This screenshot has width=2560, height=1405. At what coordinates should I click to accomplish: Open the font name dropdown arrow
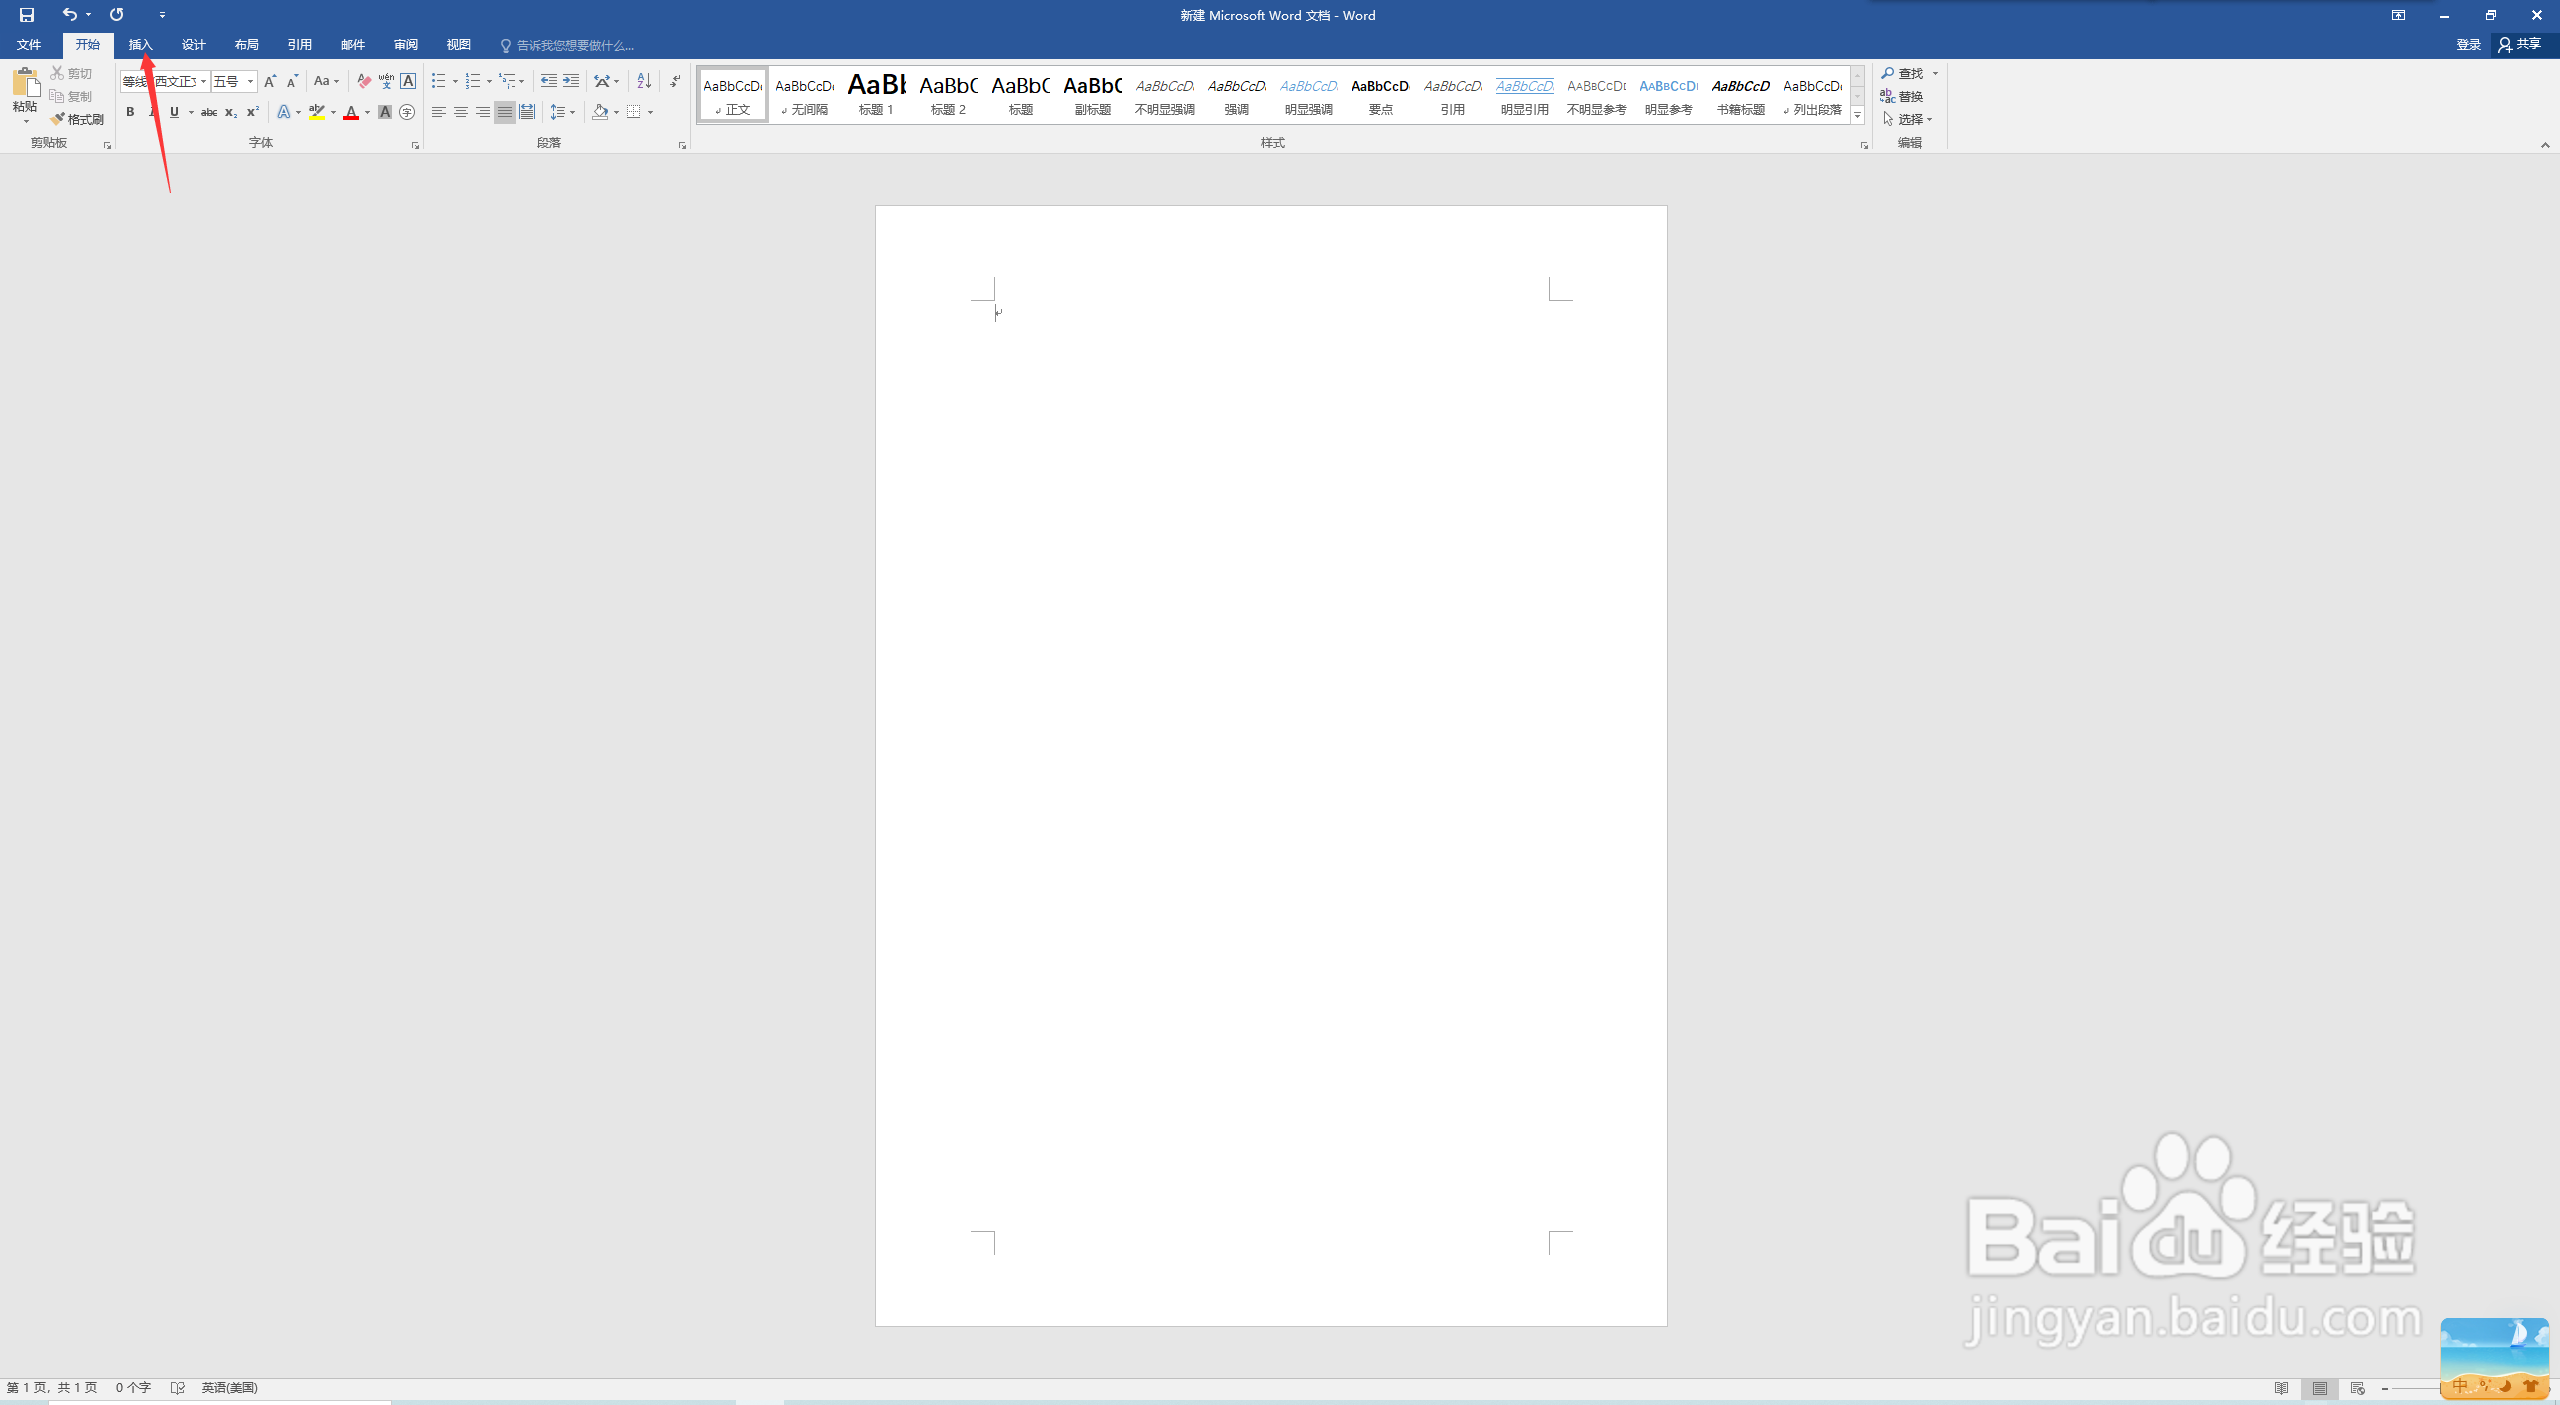pyautogui.click(x=204, y=81)
